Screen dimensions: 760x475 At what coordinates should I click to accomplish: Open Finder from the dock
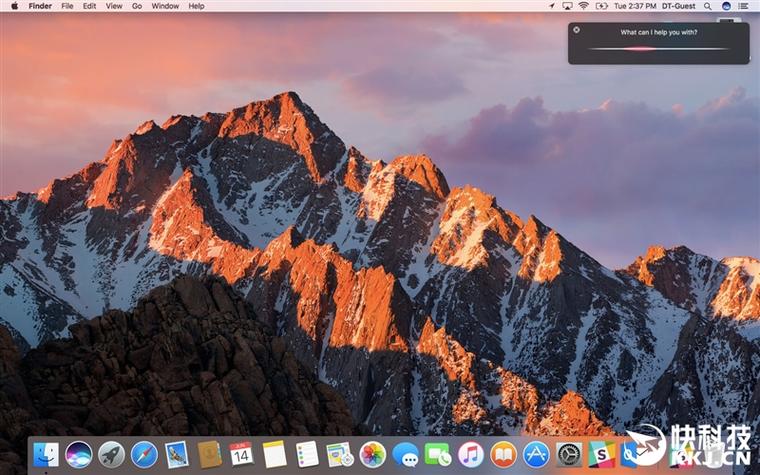pyautogui.click(x=46, y=455)
